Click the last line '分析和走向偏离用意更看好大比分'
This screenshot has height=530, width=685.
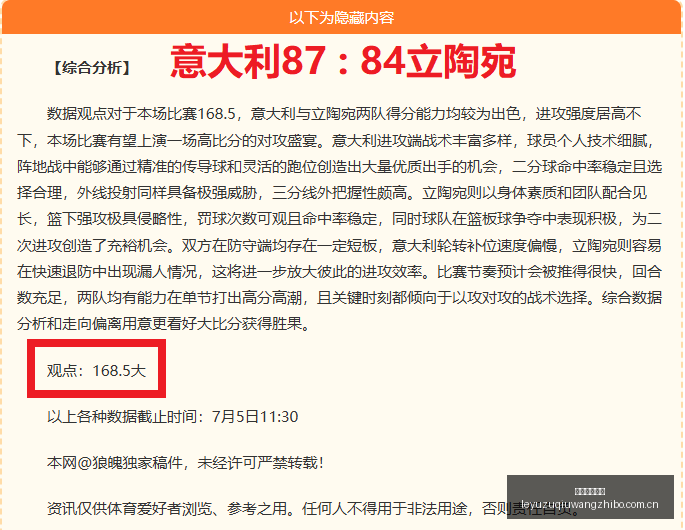(164, 324)
